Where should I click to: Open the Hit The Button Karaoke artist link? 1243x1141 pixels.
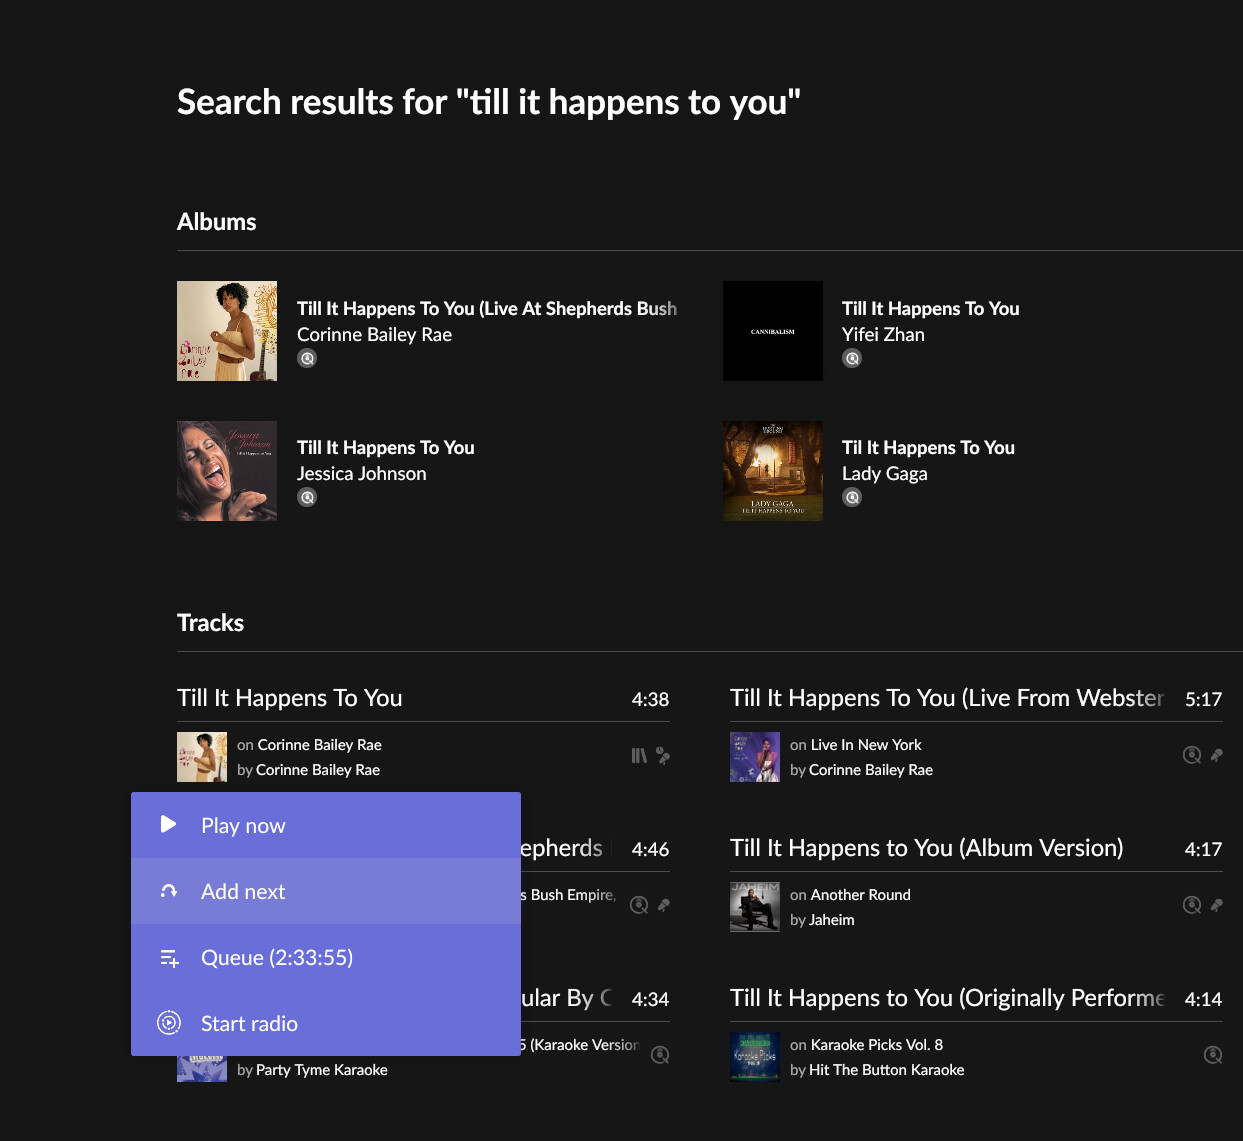pos(886,1070)
